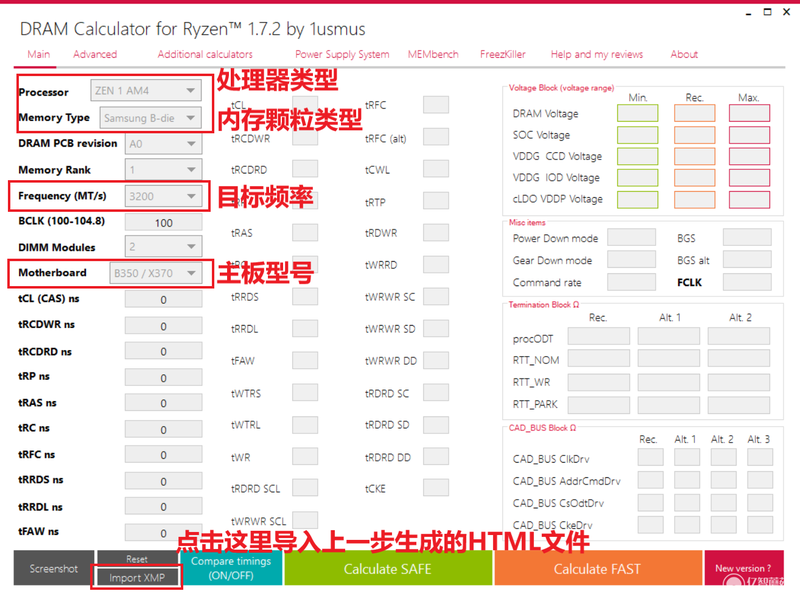Open the About tab
This screenshot has width=800, height=602.
(684, 54)
